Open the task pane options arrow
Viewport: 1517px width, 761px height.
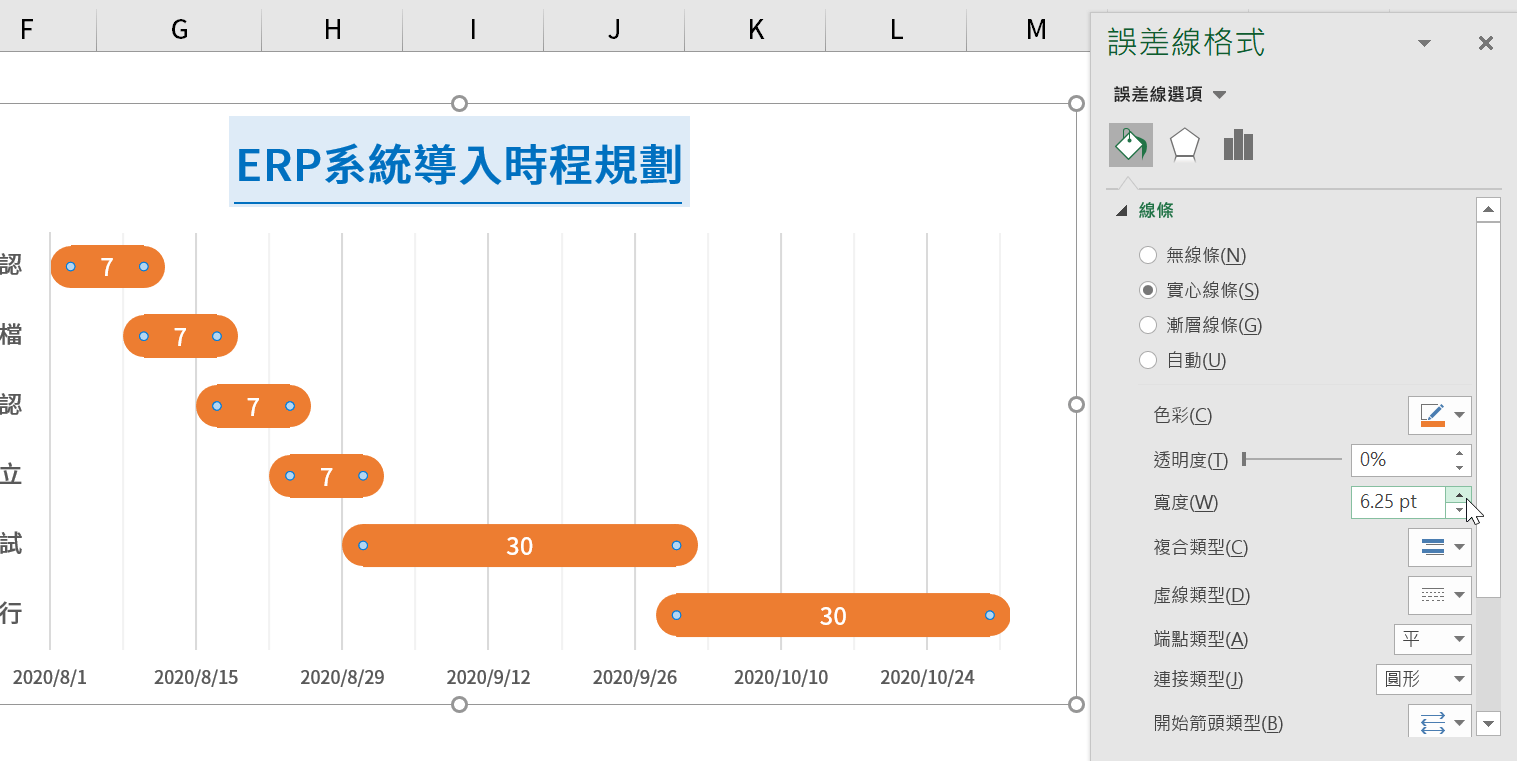[x=1425, y=43]
